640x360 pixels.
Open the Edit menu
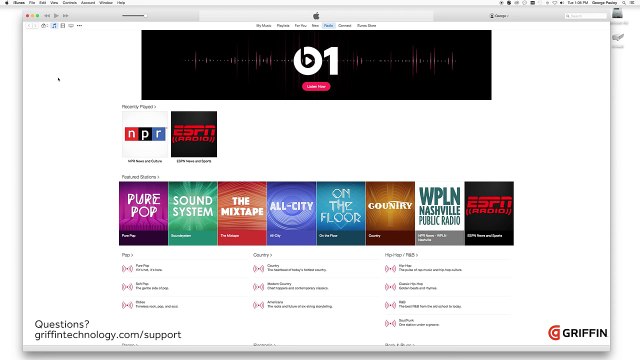click(42, 2)
